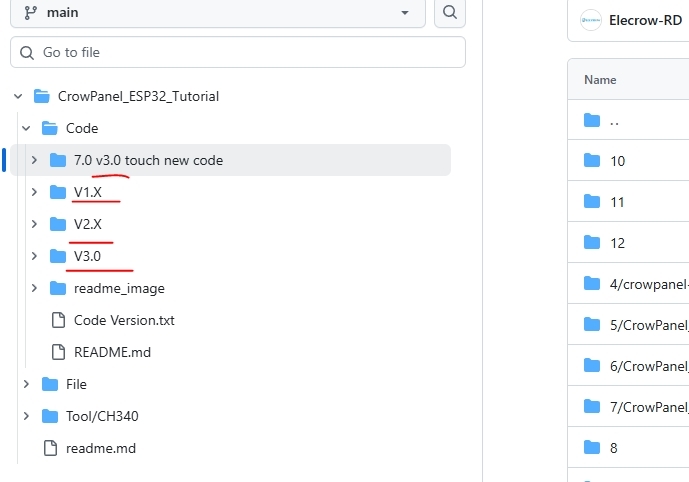Open the root readme.md file
Image resolution: width=689 pixels, height=482 pixels.
pos(100,448)
